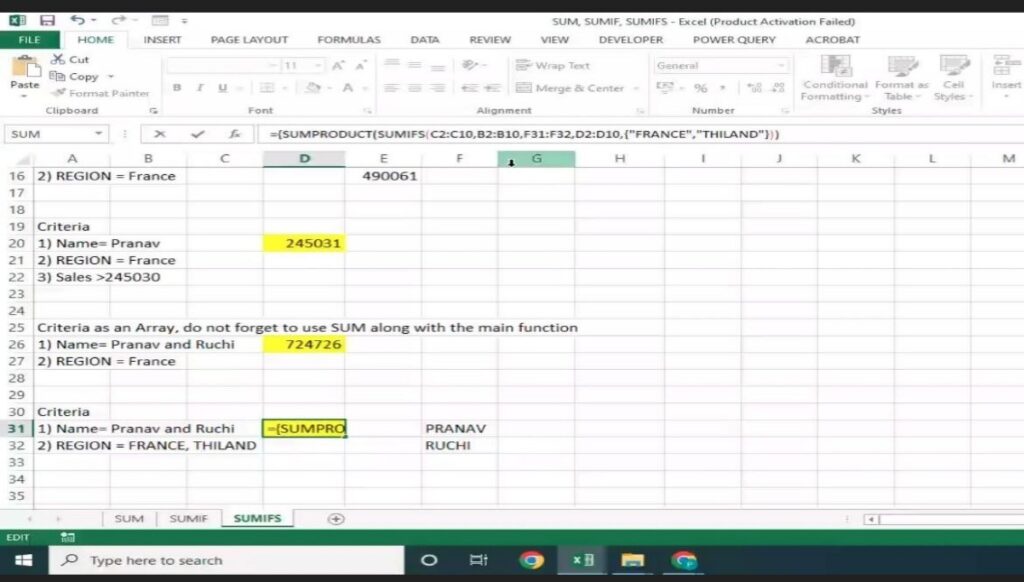Open File Explorer from the taskbar
1024x582 pixels.
(632, 560)
